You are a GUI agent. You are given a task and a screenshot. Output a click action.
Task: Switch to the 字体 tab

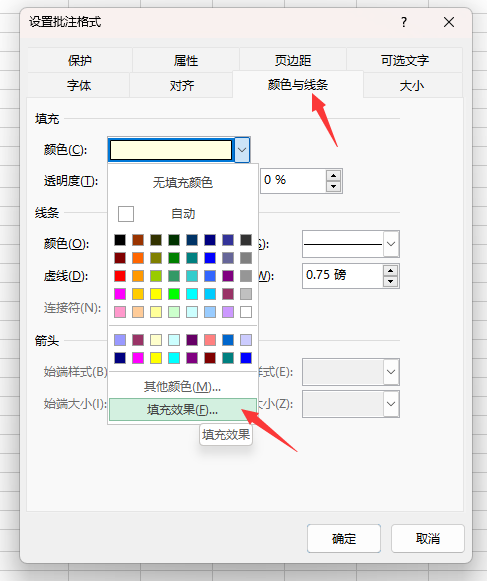coord(79,86)
